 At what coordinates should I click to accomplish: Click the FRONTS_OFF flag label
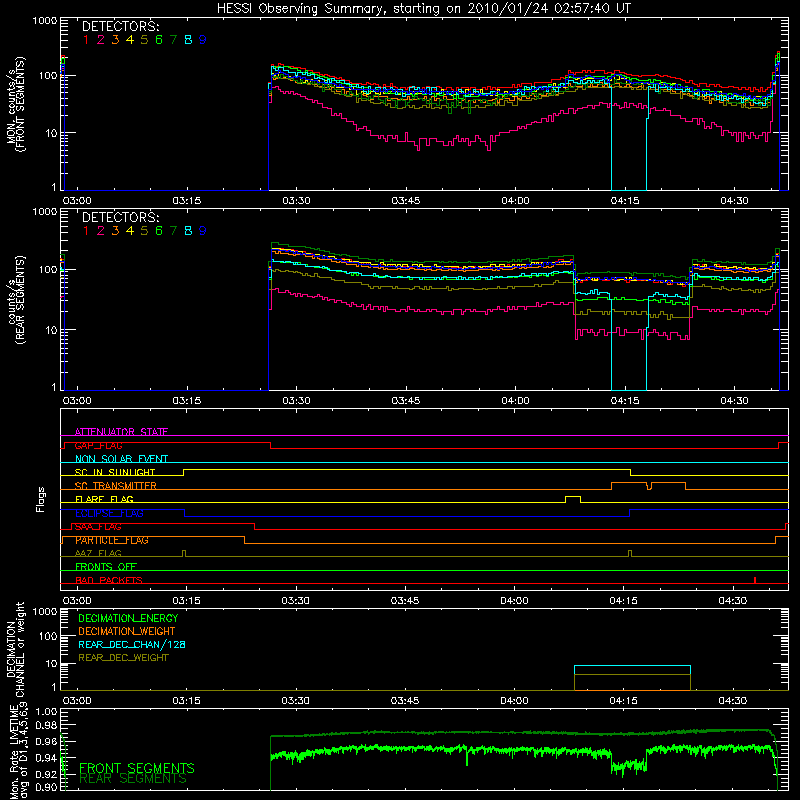(106, 566)
